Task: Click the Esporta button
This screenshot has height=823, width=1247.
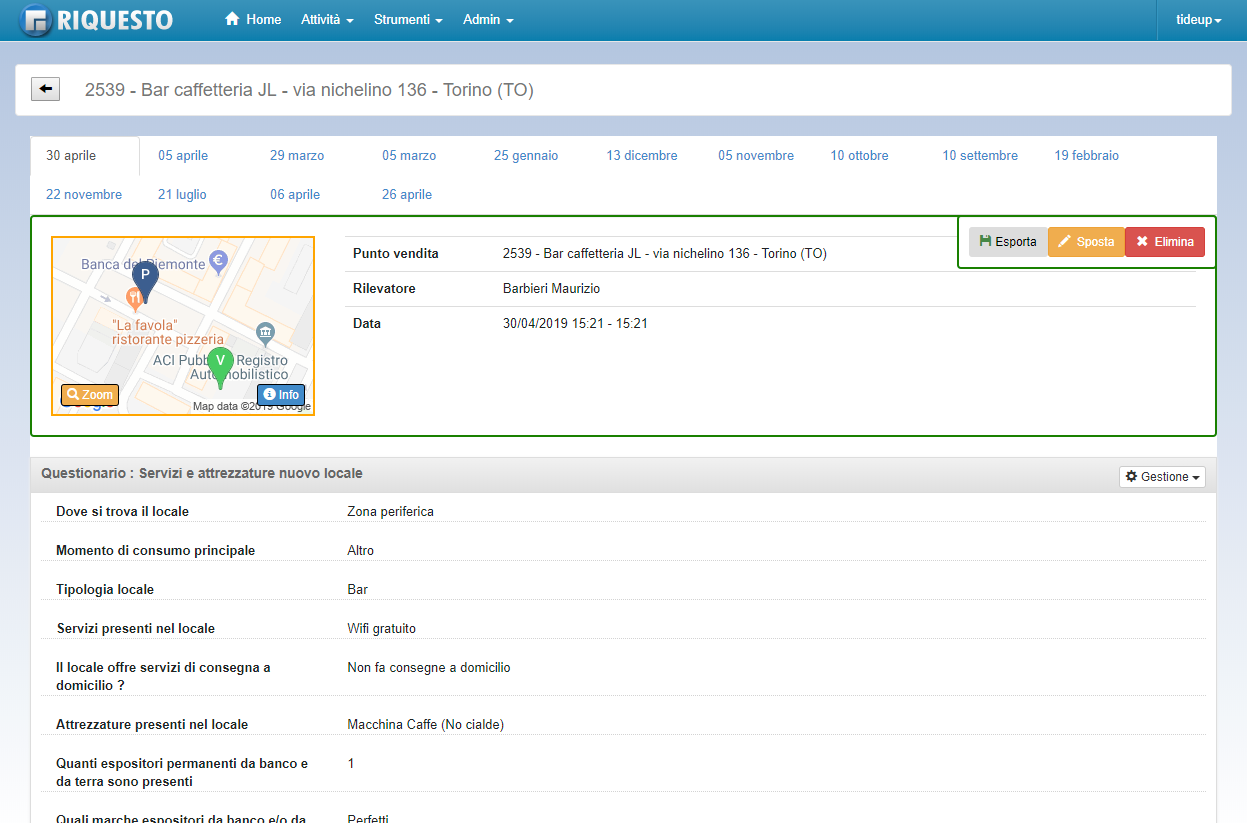Action: click(x=1008, y=242)
